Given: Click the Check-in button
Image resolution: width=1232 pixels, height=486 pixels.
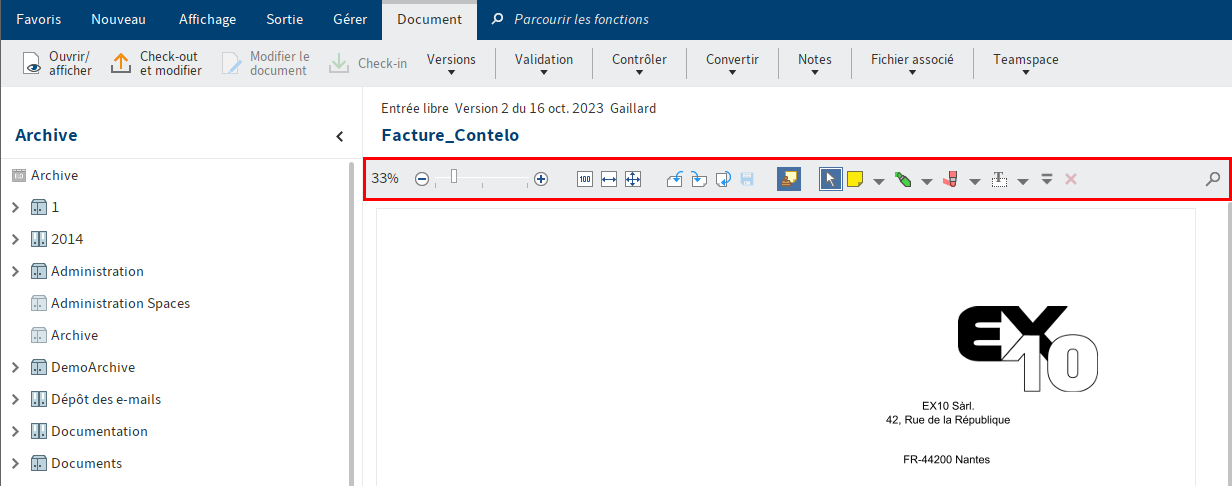Looking at the screenshot, I should [367, 64].
